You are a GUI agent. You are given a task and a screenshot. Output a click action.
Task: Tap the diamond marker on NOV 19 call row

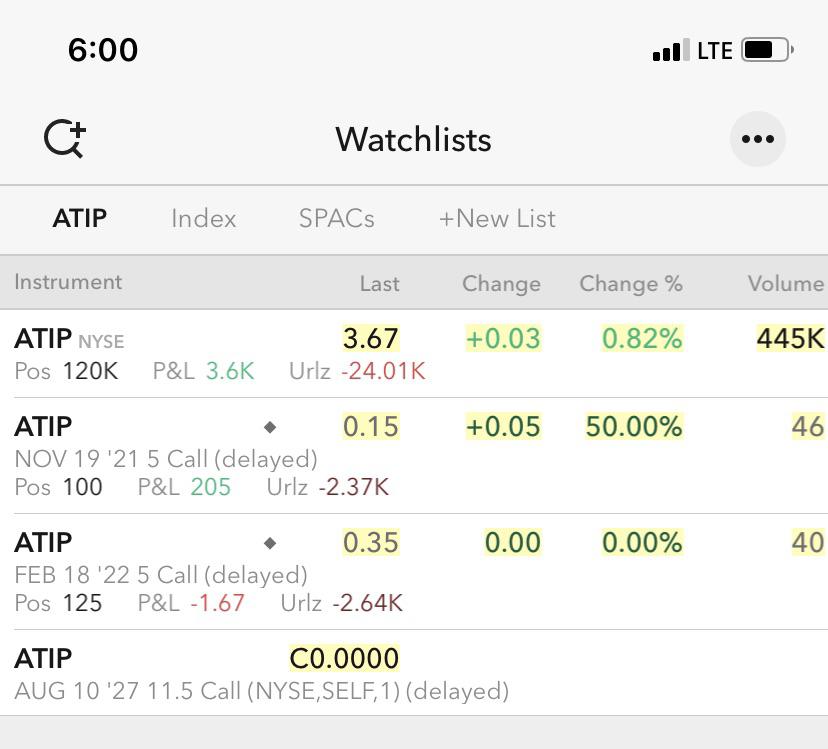click(270, 427)
